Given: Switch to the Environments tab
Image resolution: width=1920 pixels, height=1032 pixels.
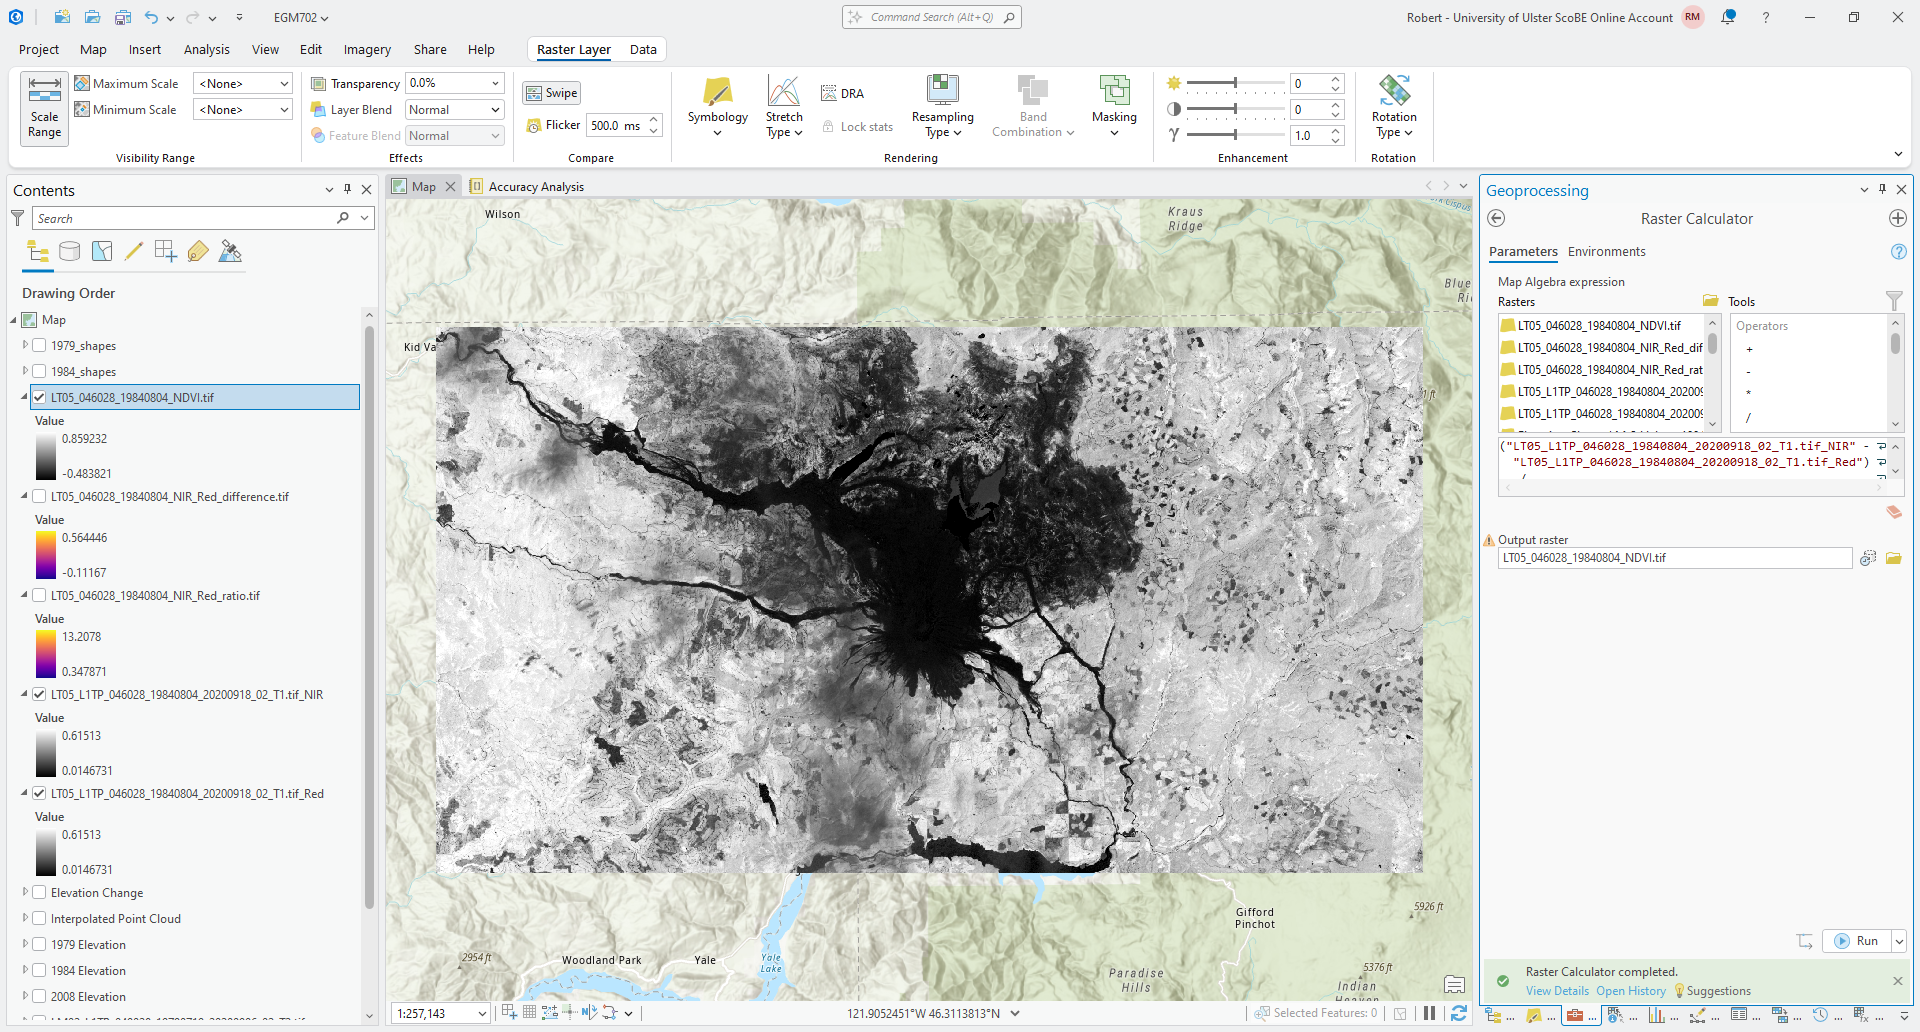Looking at the screenshot, I should 1606,252.
